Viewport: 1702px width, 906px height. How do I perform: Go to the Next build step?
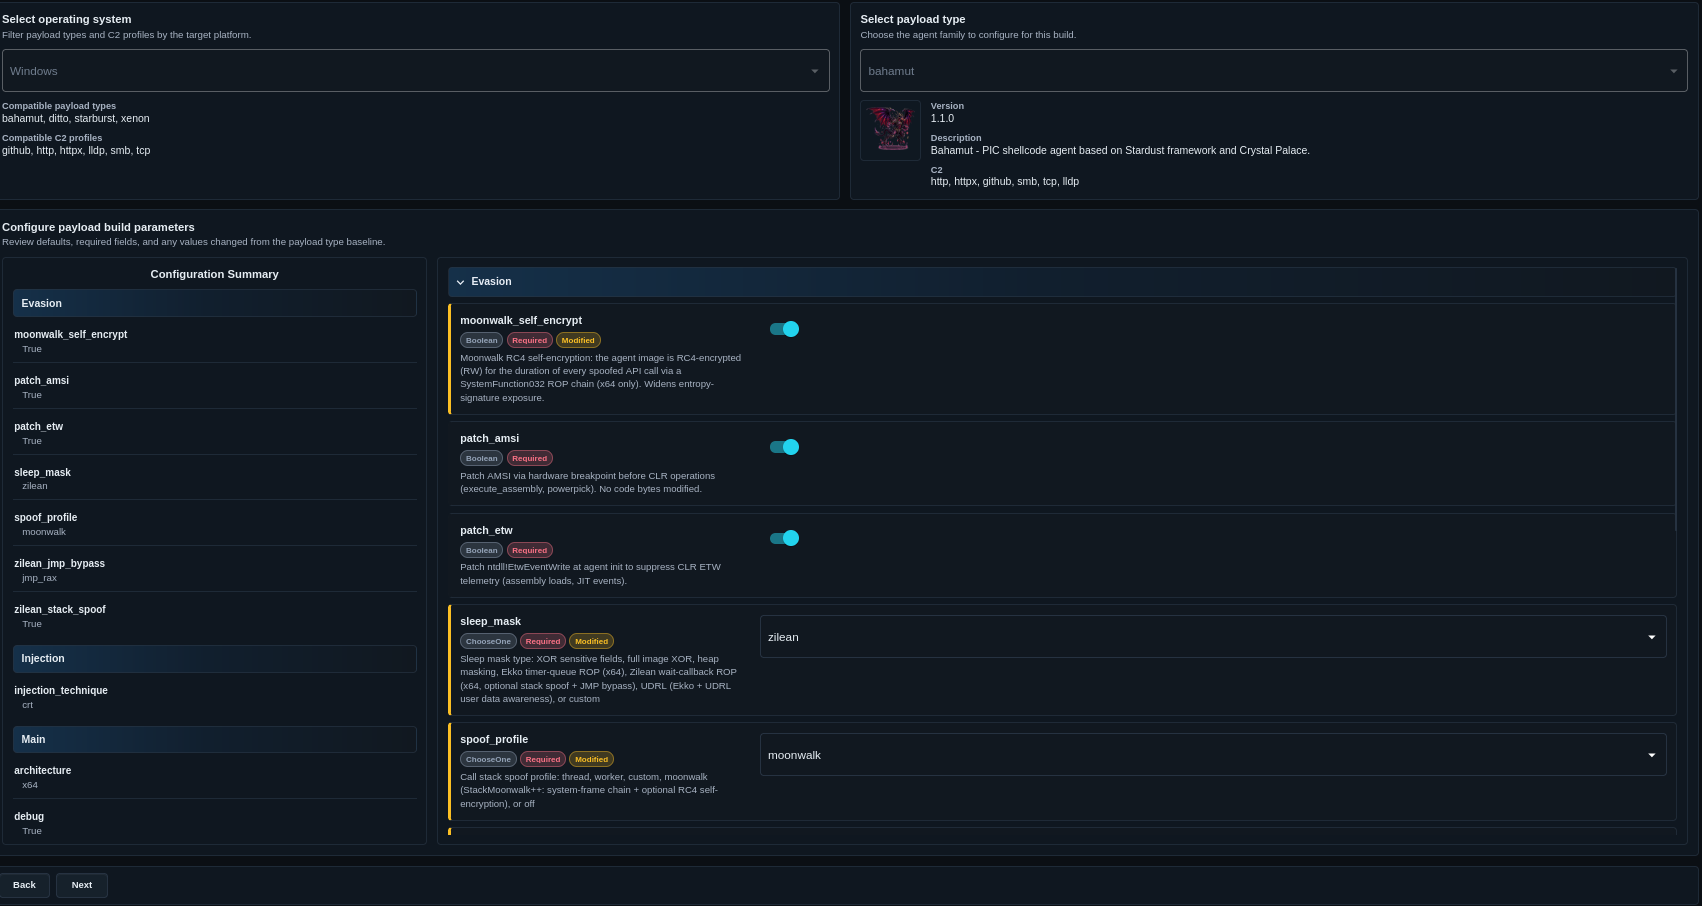pos(82,885)
